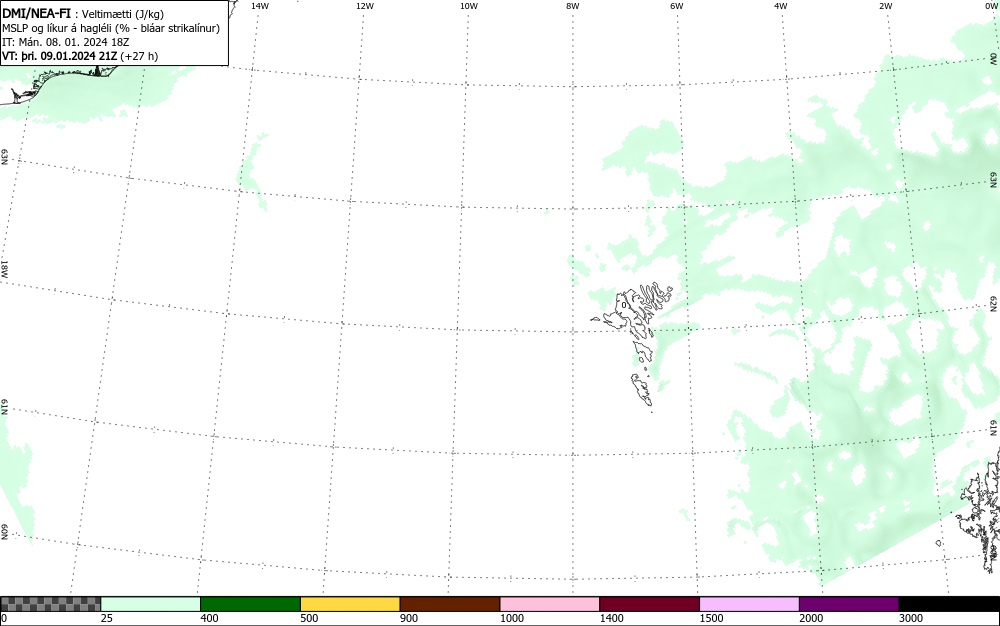The image size is (1000, 626).
Task: Click the 63N label on left edge
Action: pos(4,157)
